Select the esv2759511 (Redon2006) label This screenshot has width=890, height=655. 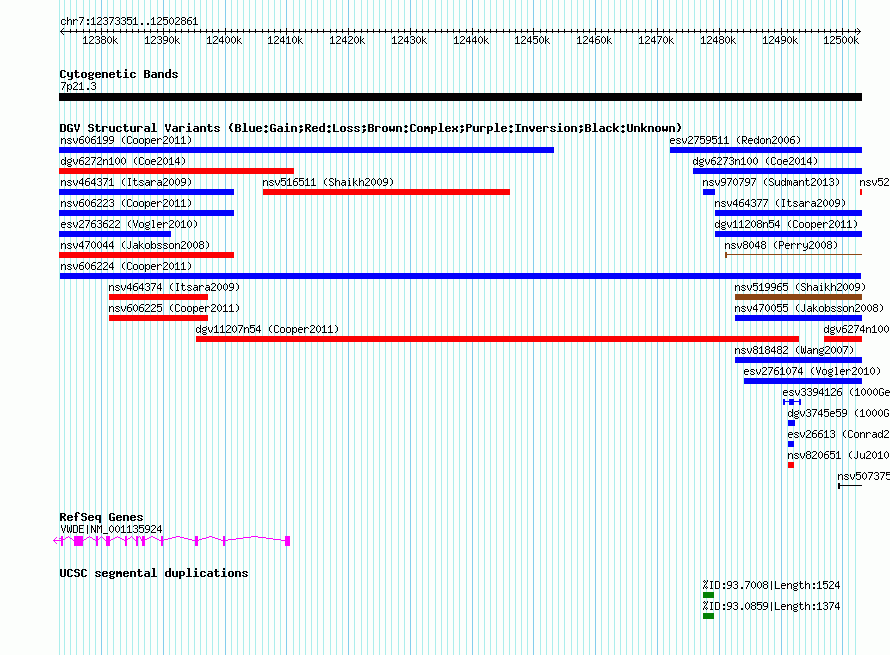[735, 140]
